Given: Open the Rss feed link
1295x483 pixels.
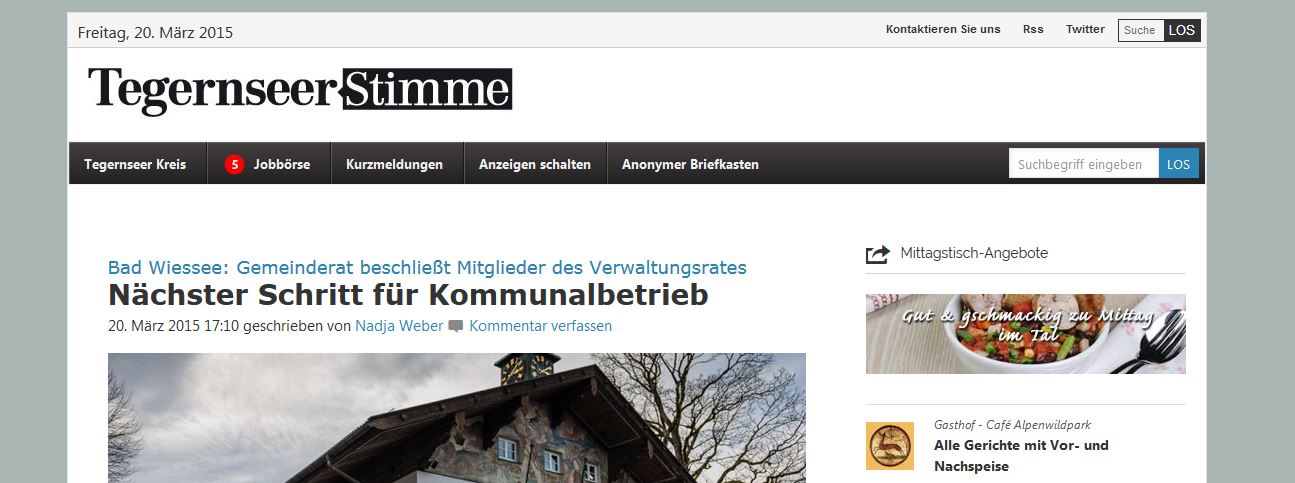Looking at the screenshot, I should click(1033, 29).
